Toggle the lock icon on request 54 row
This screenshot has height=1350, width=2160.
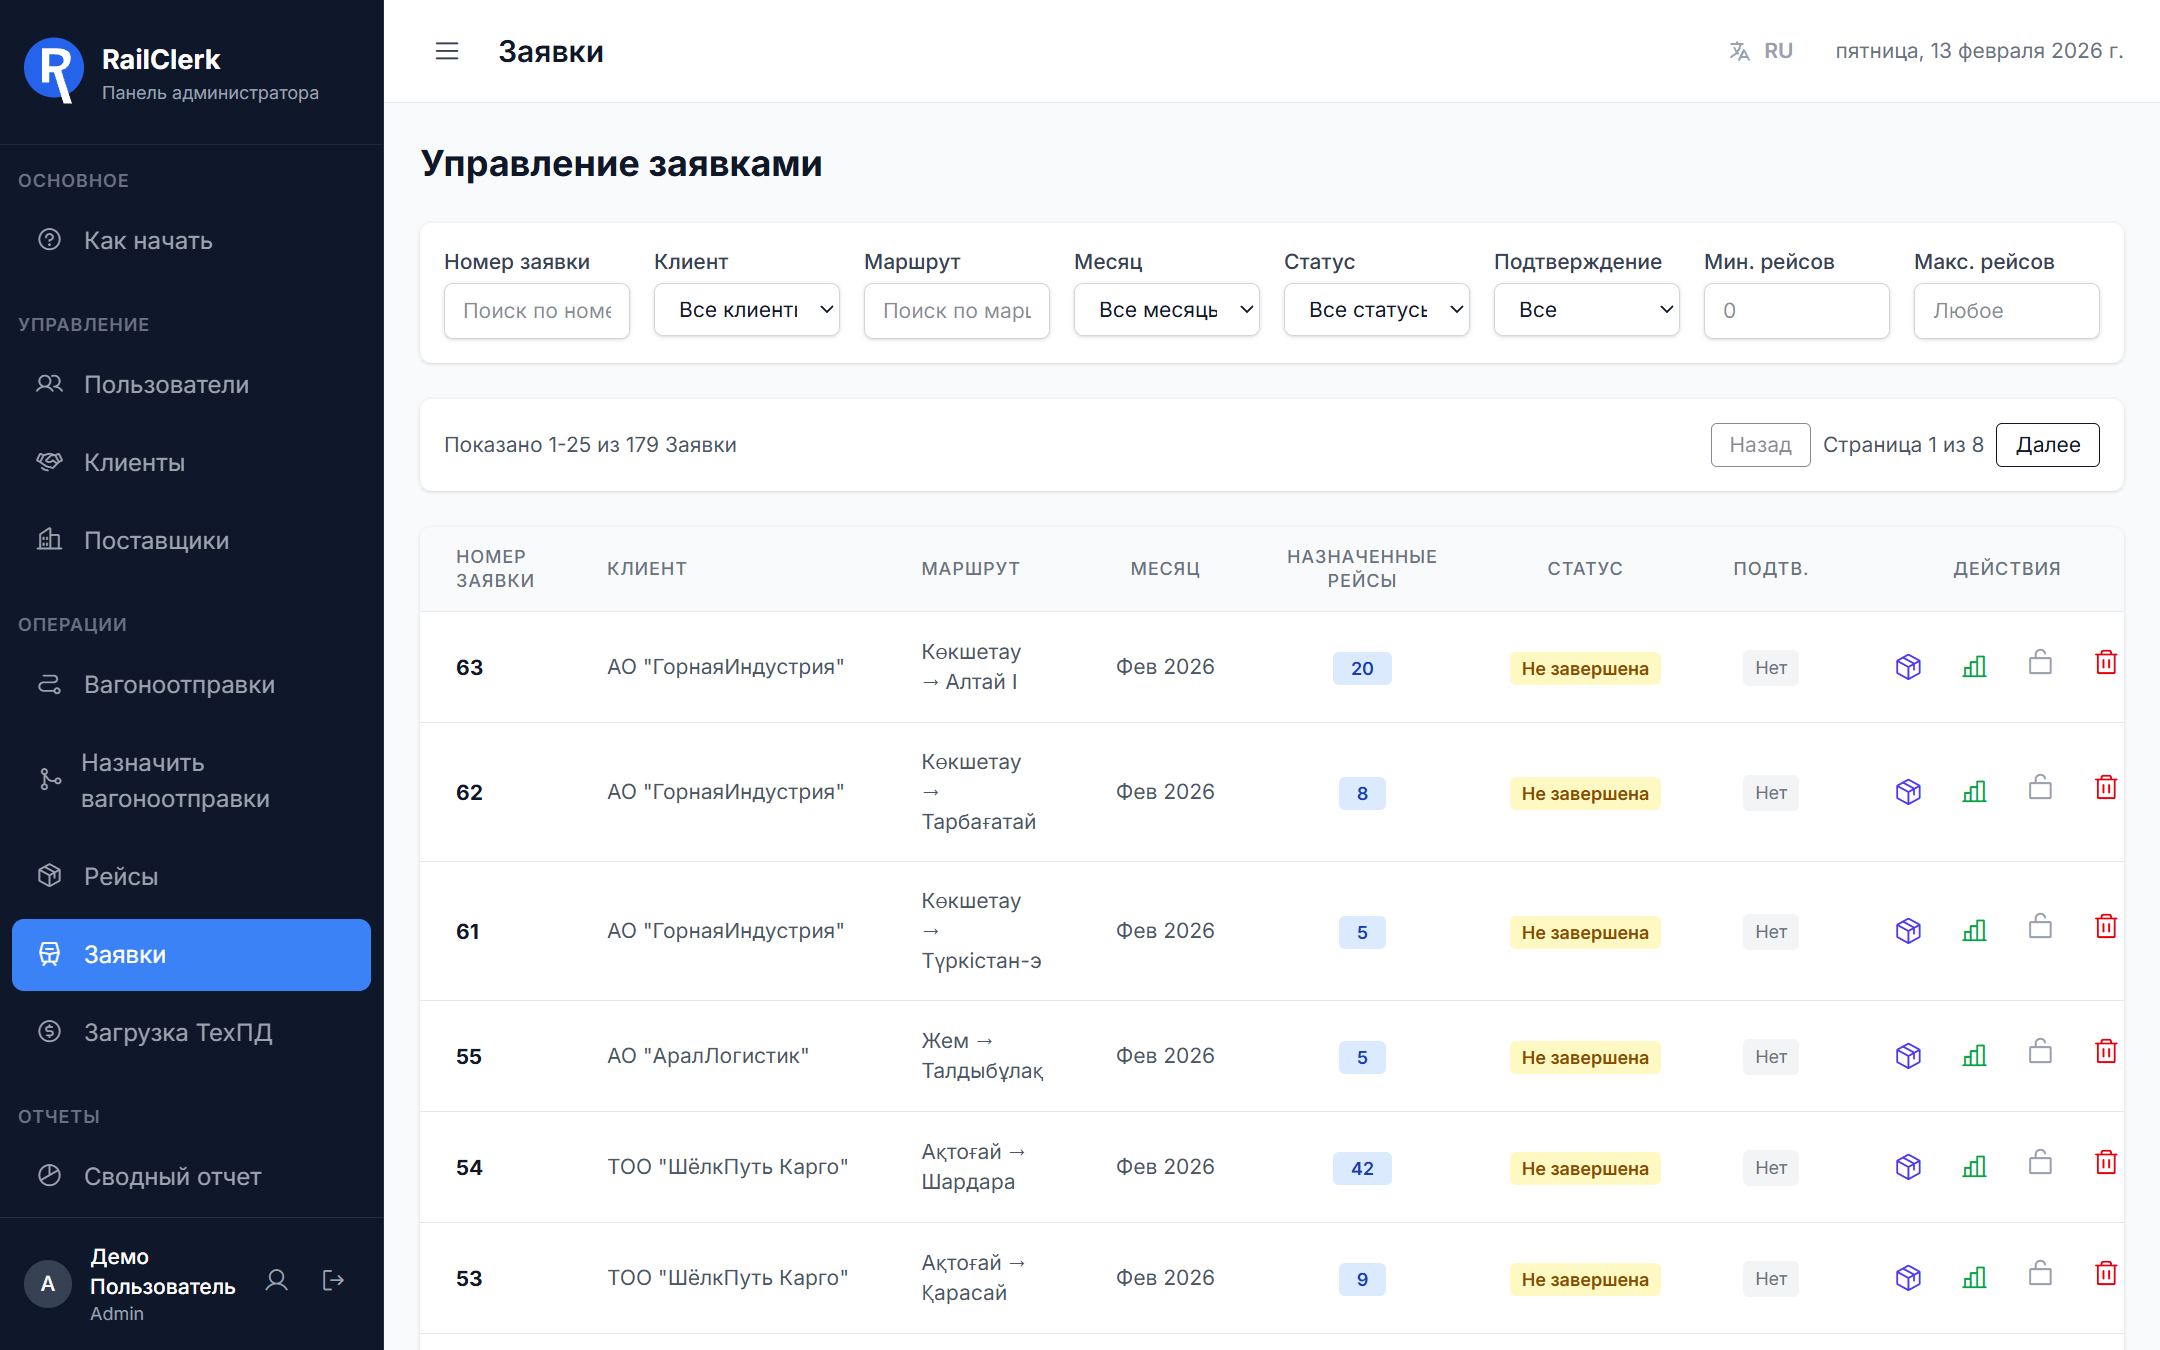click(x=2040, y=1163)
